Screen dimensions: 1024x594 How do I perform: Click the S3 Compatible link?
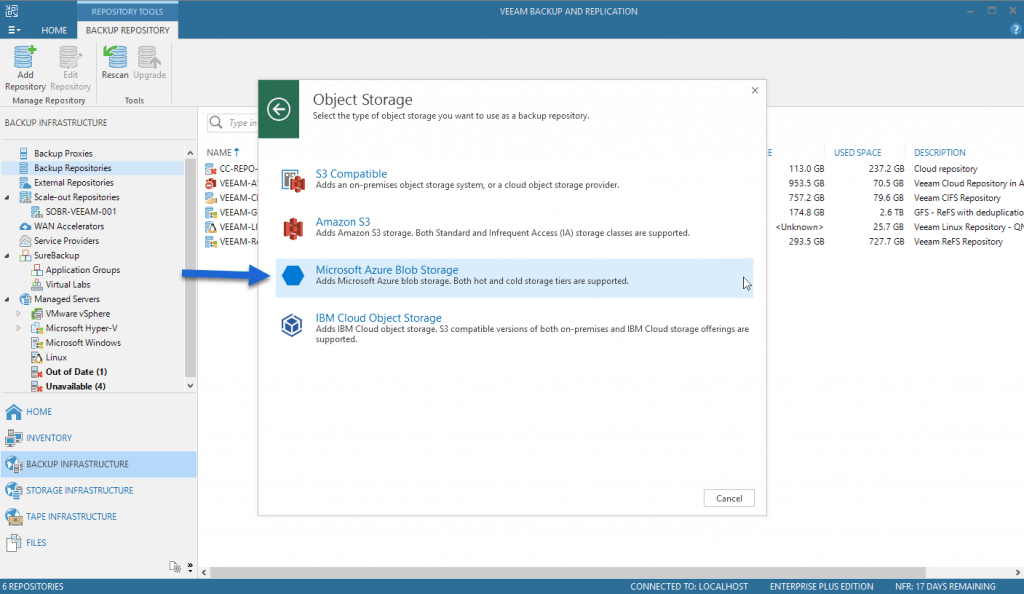[x=351, y=174]
